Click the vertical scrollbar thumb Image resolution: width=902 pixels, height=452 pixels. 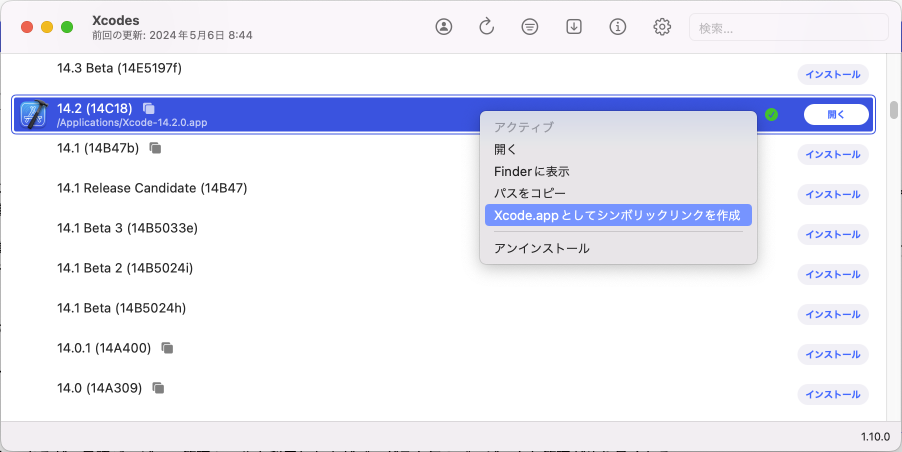(x=893, y=110)
